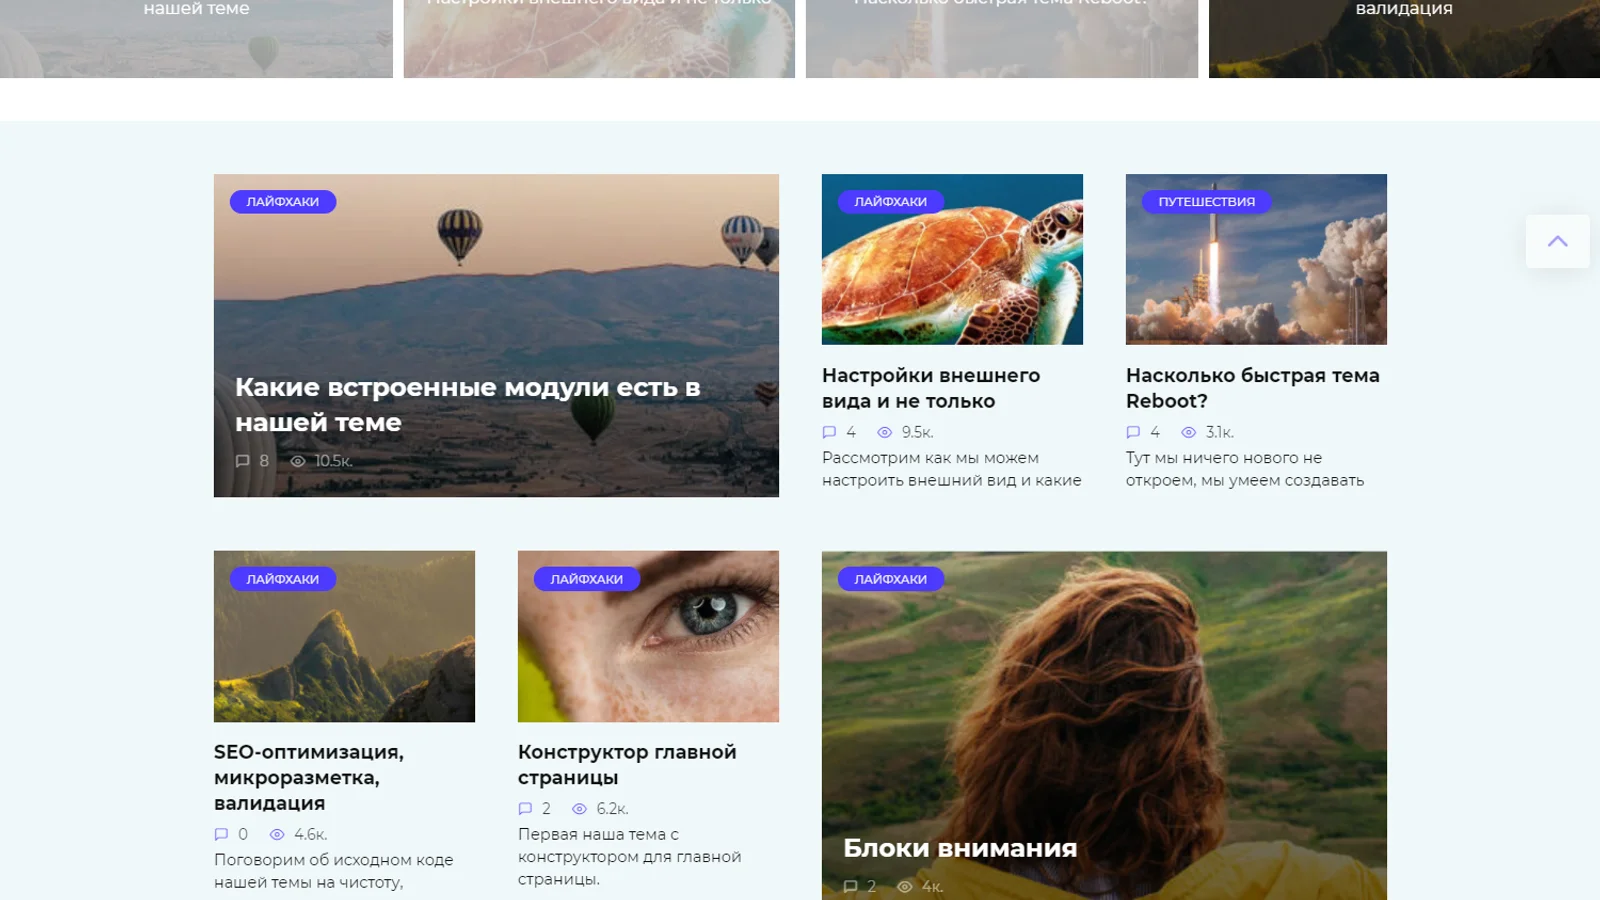Select ЛАЙФХАКИ badge on the turtle image

click(890, 202)
